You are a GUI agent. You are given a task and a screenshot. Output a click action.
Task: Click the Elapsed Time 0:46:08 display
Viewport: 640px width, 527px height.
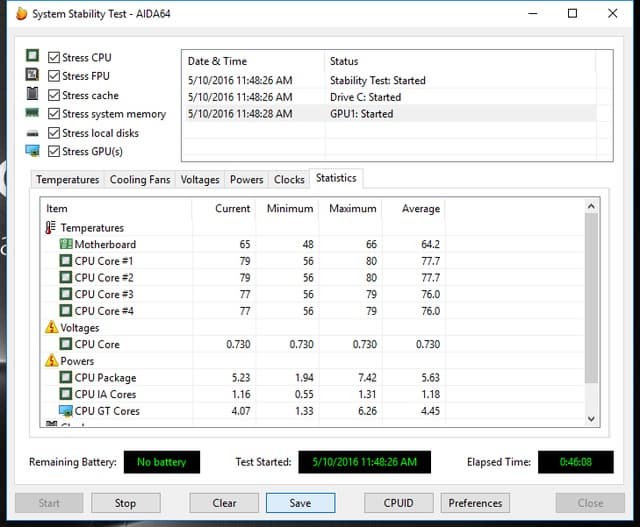tap(576, 462)
